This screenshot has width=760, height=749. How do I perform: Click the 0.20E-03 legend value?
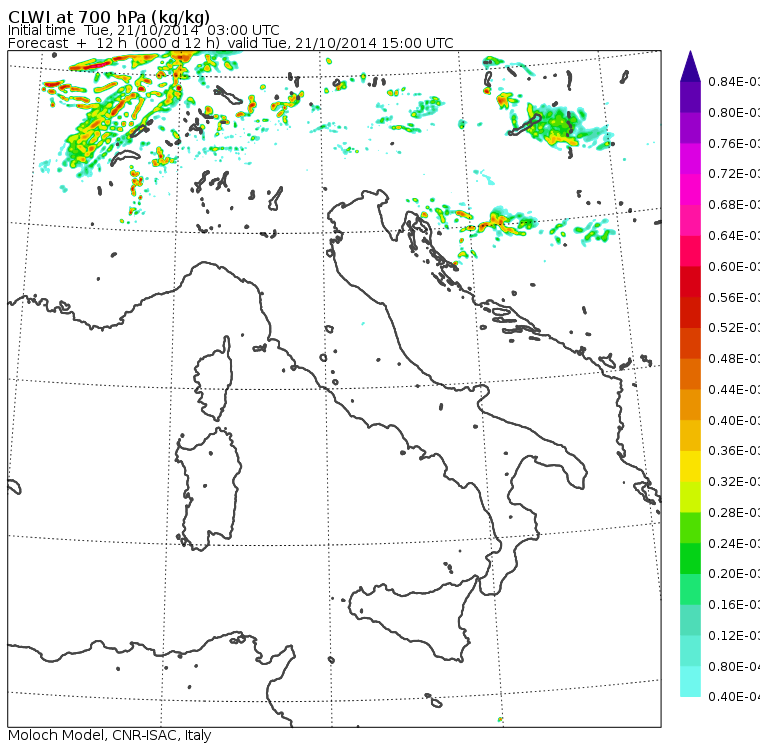click(x=734, y=574)
